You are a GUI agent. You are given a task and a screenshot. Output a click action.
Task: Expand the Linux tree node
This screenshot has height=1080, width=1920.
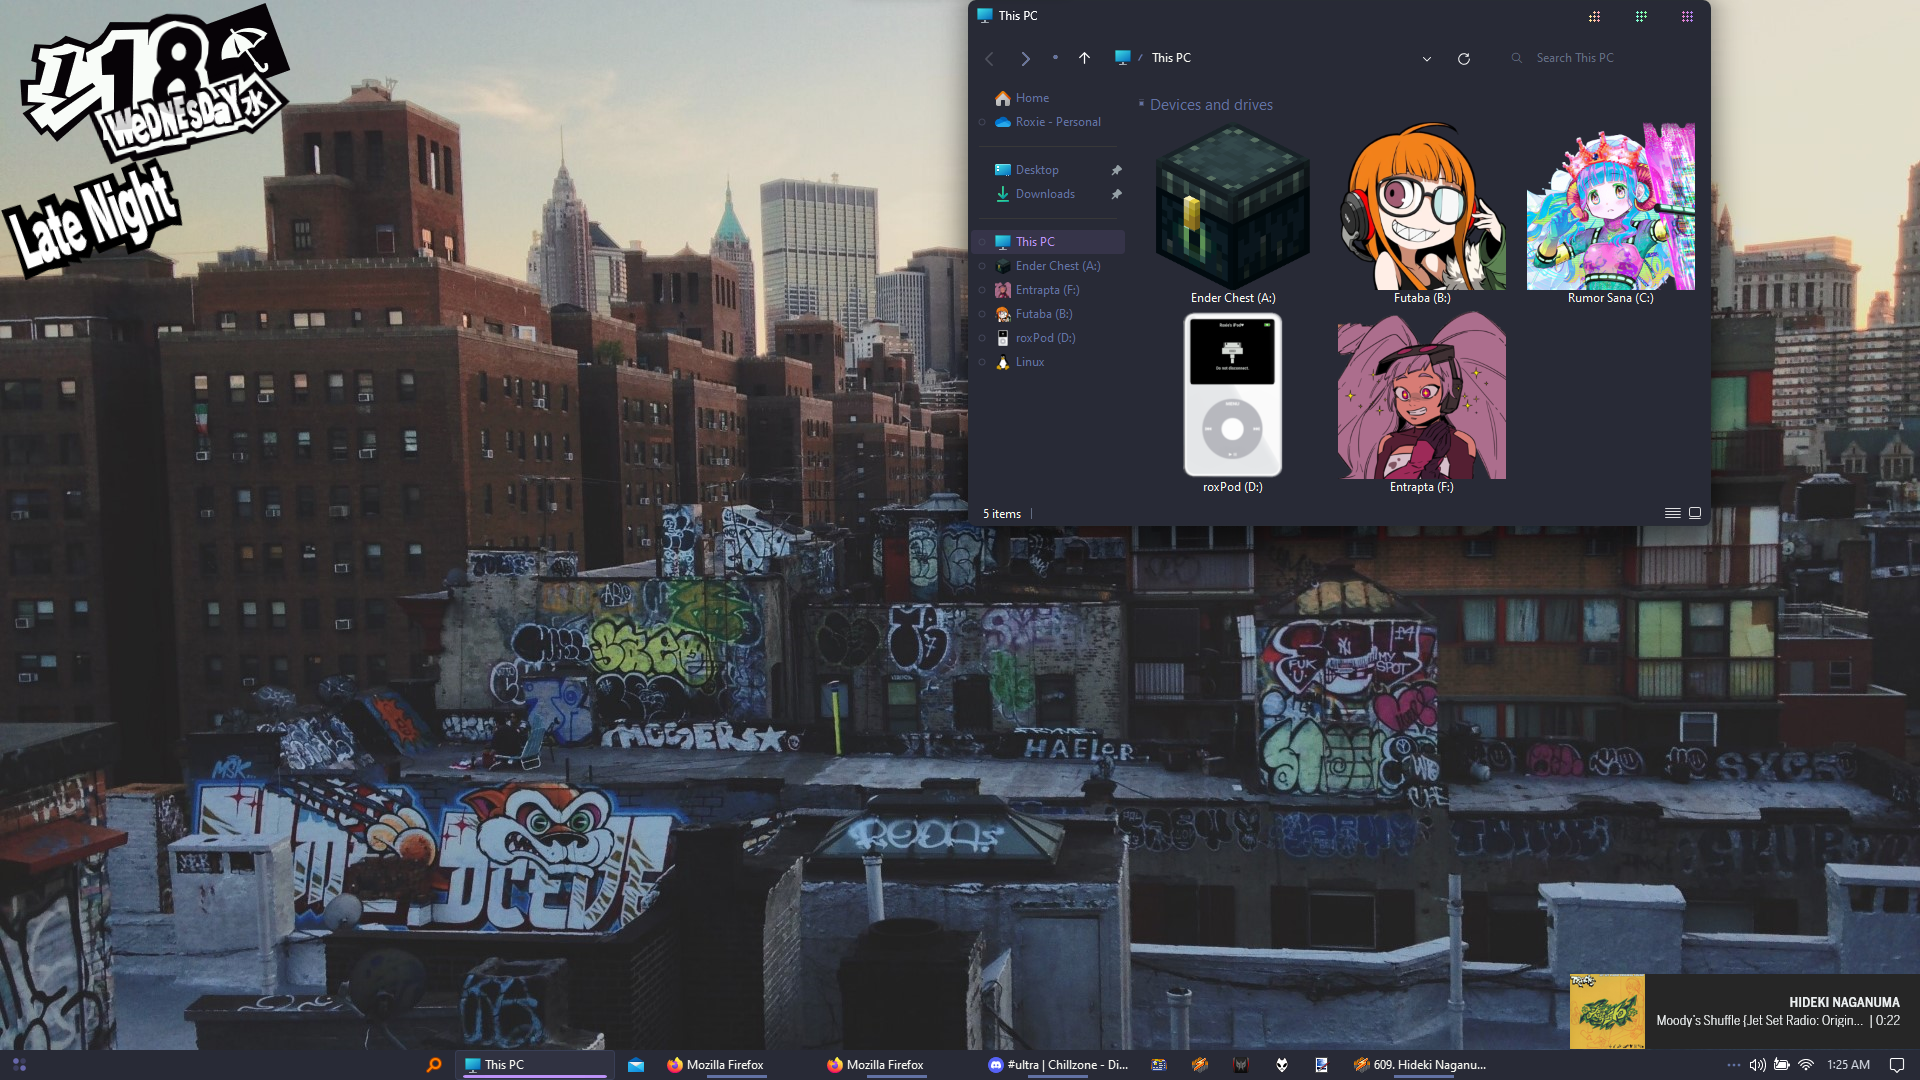(x=982, y=362)
